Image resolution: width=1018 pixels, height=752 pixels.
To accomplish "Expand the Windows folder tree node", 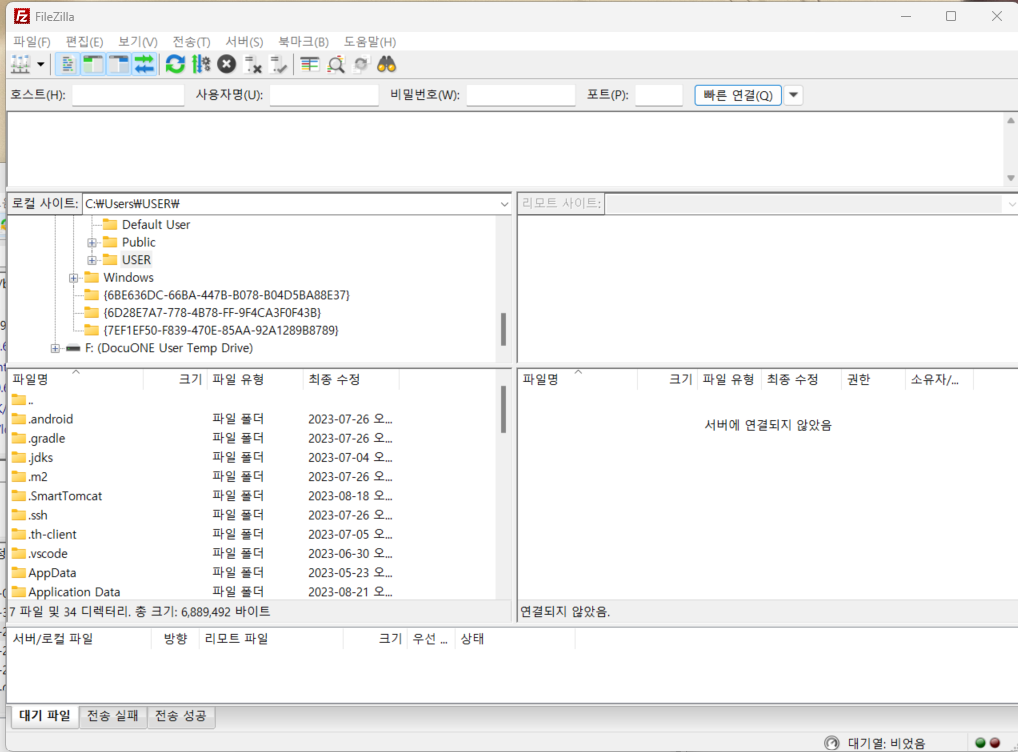I will (73, 277).
